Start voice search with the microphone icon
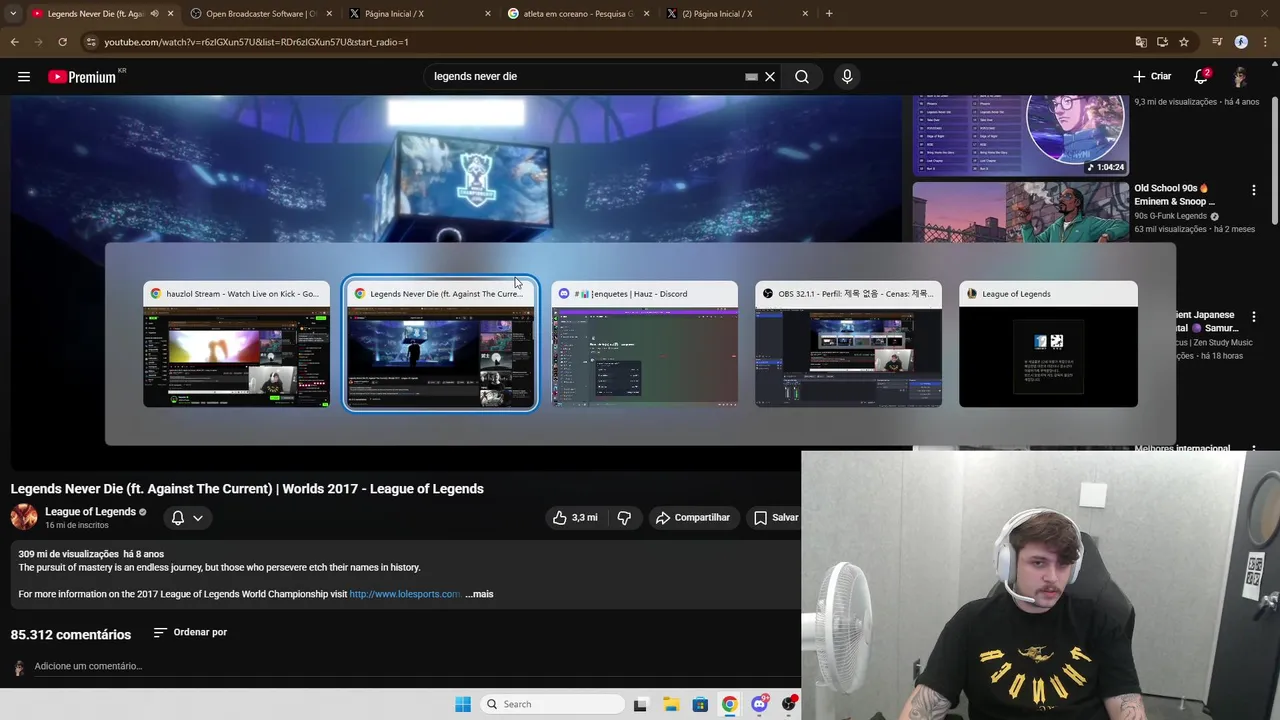This screenshot has width=1280, height=720. pos(847,76)
